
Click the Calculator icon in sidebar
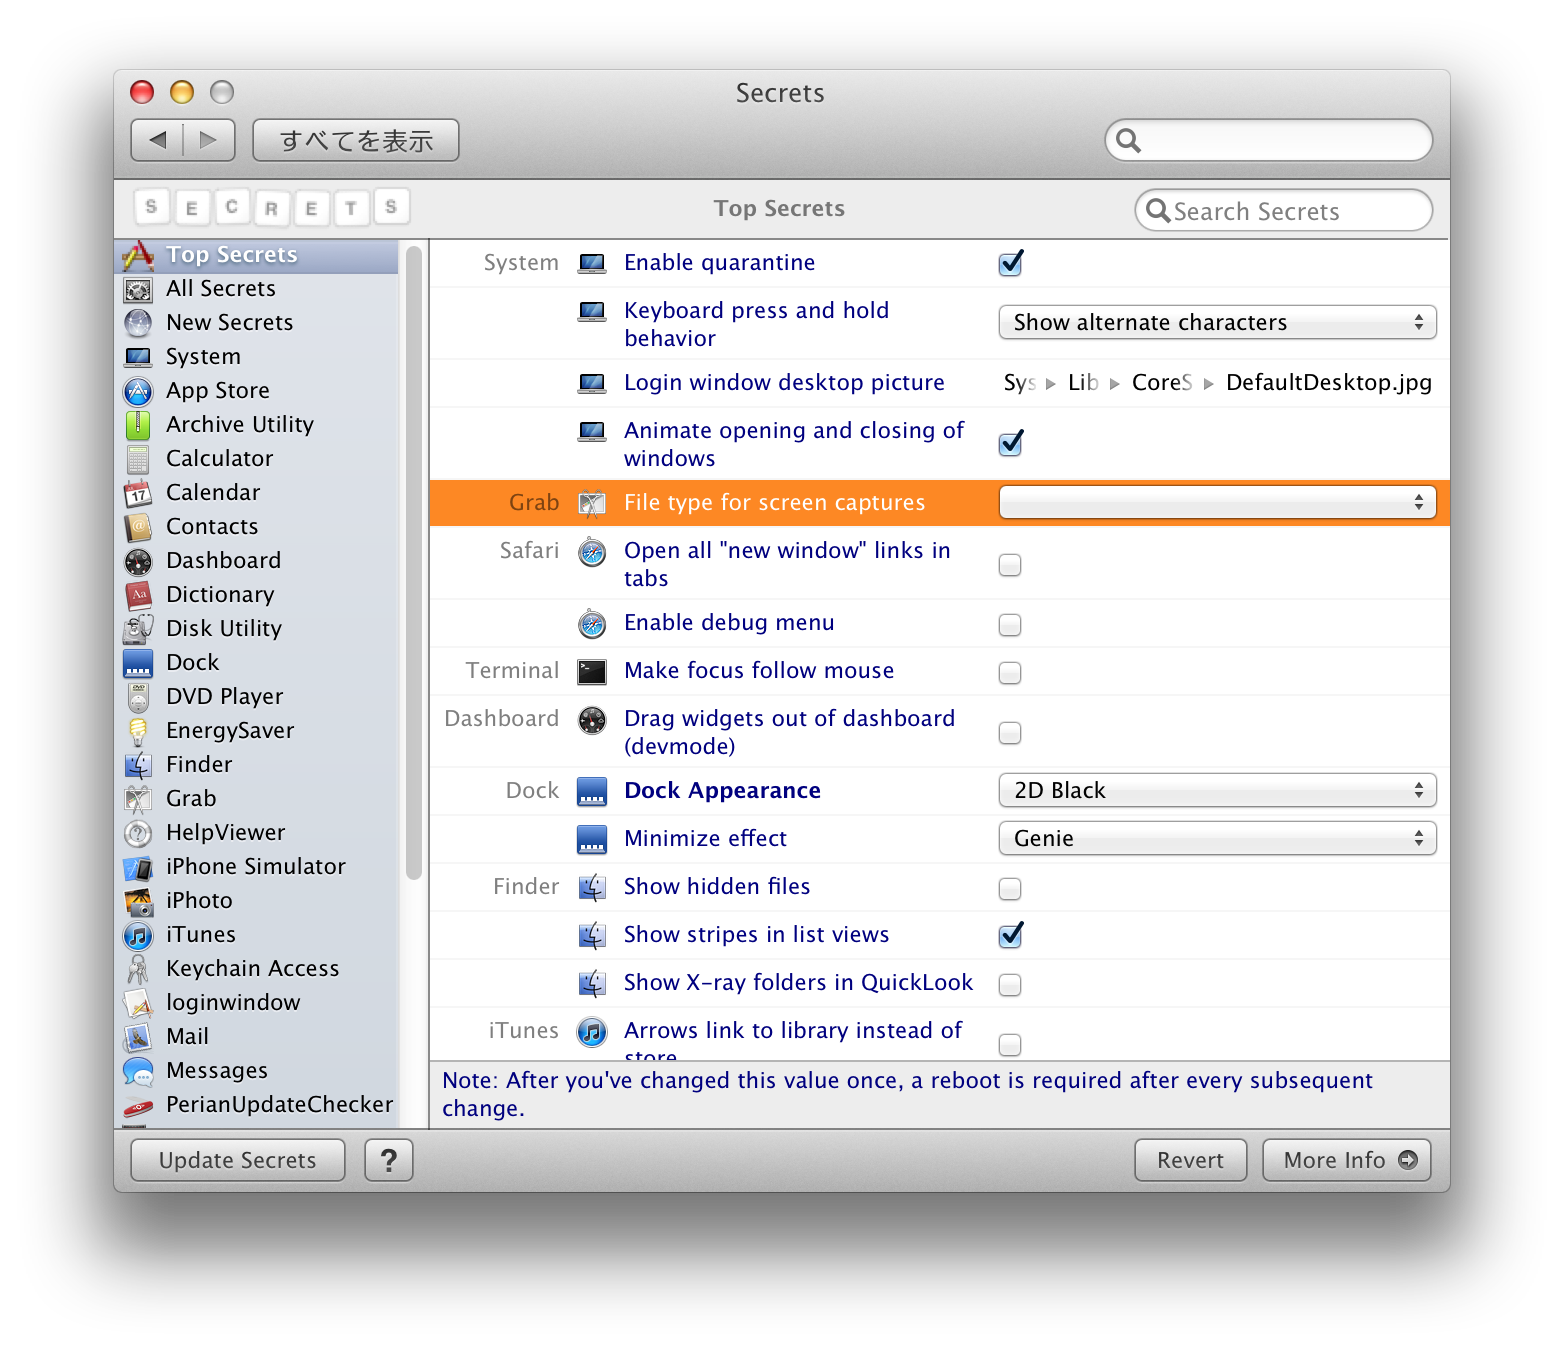point(138,460)
